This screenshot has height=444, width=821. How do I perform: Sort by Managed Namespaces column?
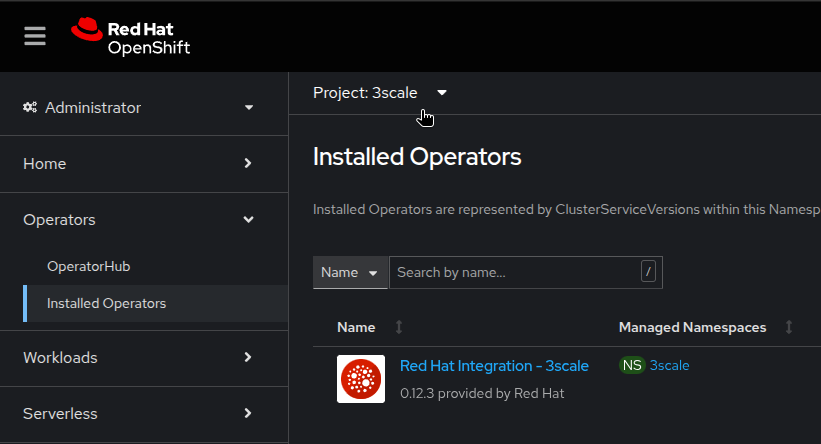pyautogui.click(x=692, y=327)
